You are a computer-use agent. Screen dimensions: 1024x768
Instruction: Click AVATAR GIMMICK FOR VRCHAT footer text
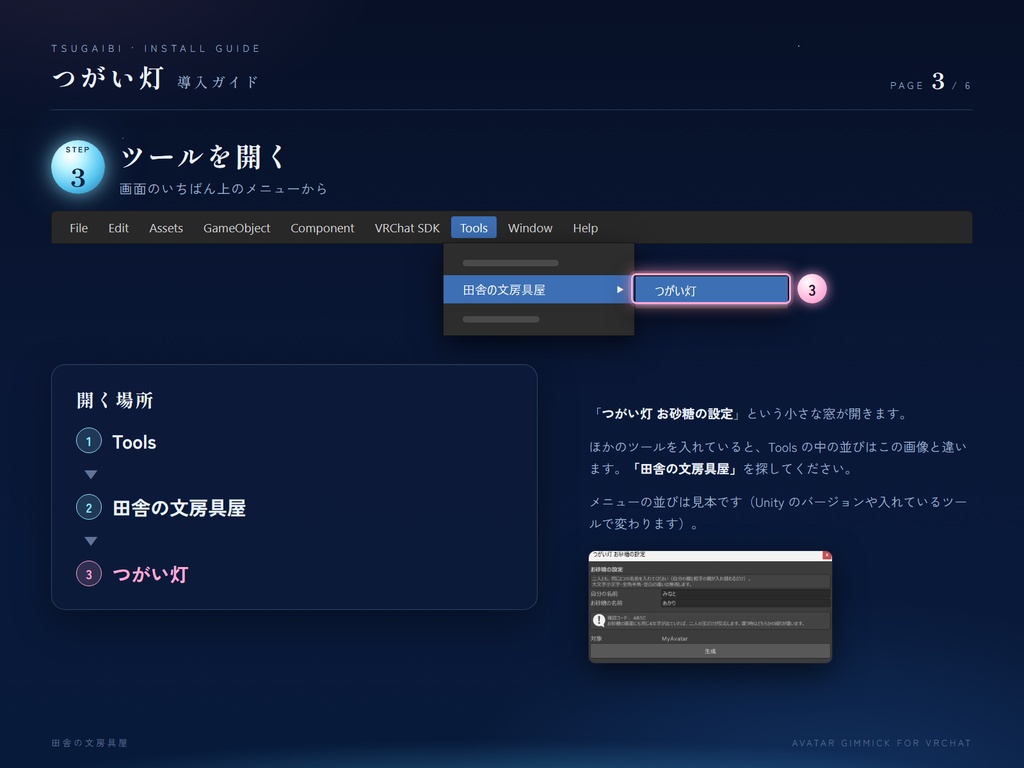[x=882, y=743]
